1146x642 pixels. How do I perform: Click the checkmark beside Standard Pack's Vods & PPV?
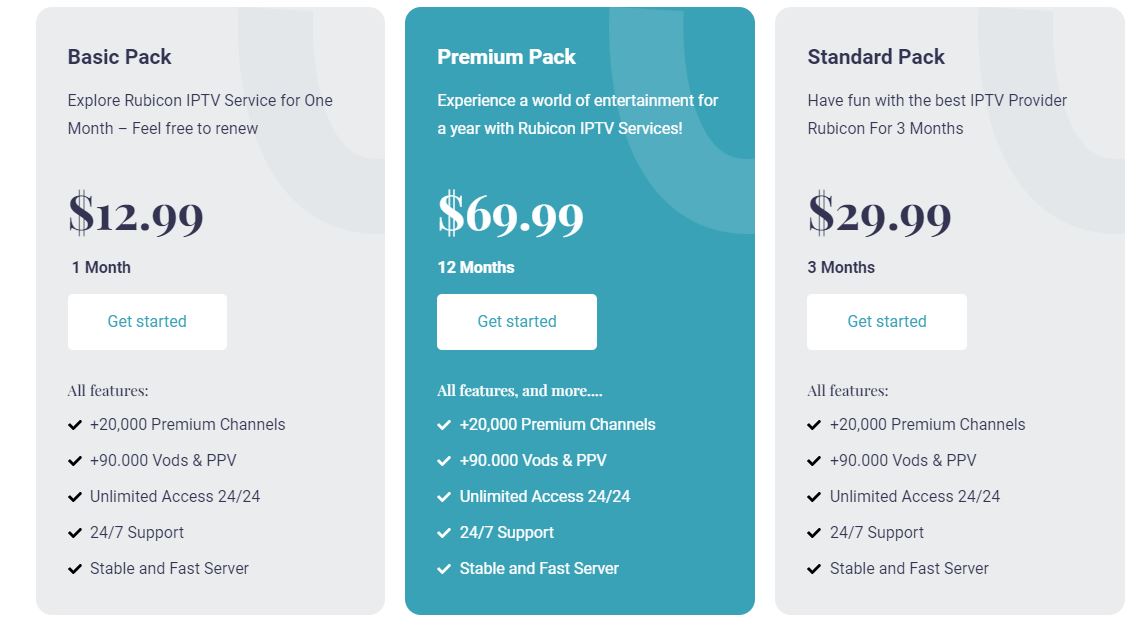coord(814,460)
